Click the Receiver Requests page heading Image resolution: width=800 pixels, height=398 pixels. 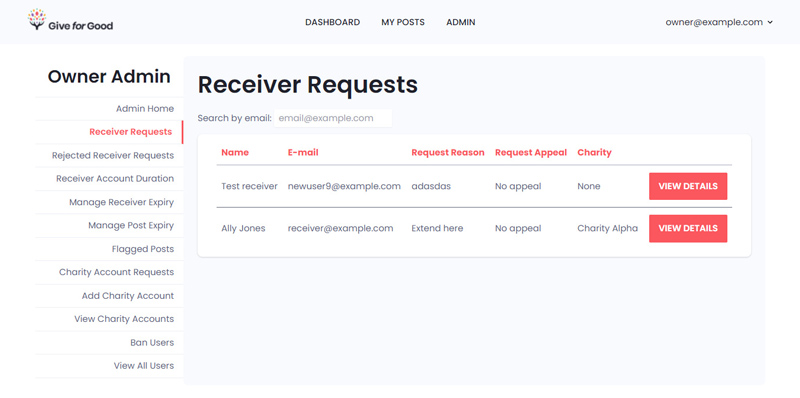pyautogui.click(x=308, y=85)
